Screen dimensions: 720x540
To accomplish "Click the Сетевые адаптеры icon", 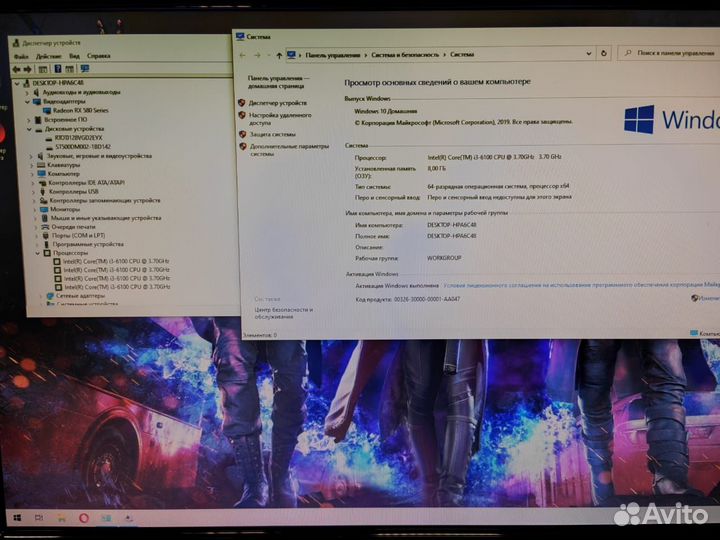I will 50,296.
